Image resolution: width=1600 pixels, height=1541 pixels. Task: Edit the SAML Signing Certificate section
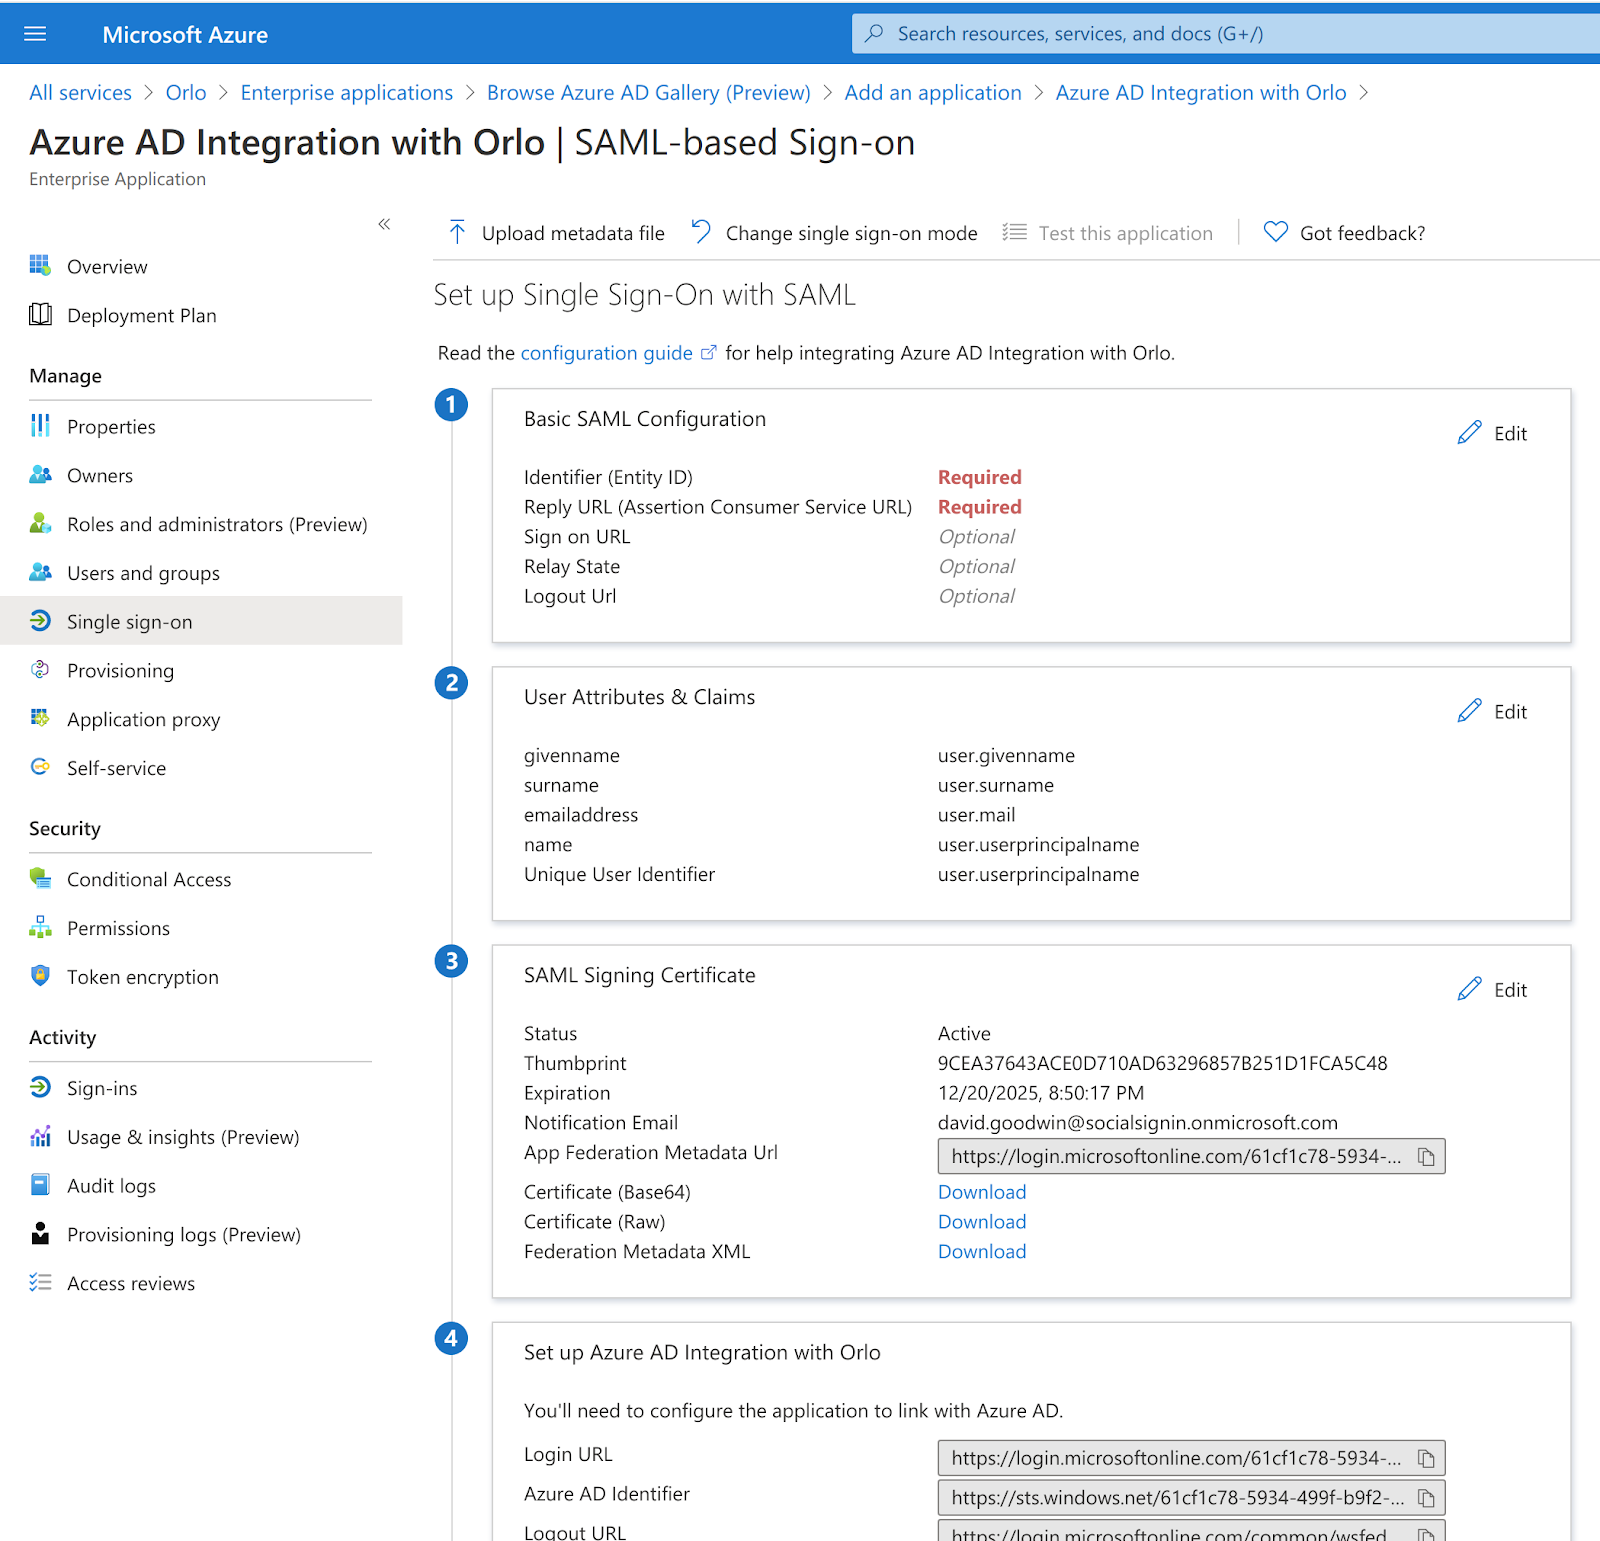[1492, 989]
